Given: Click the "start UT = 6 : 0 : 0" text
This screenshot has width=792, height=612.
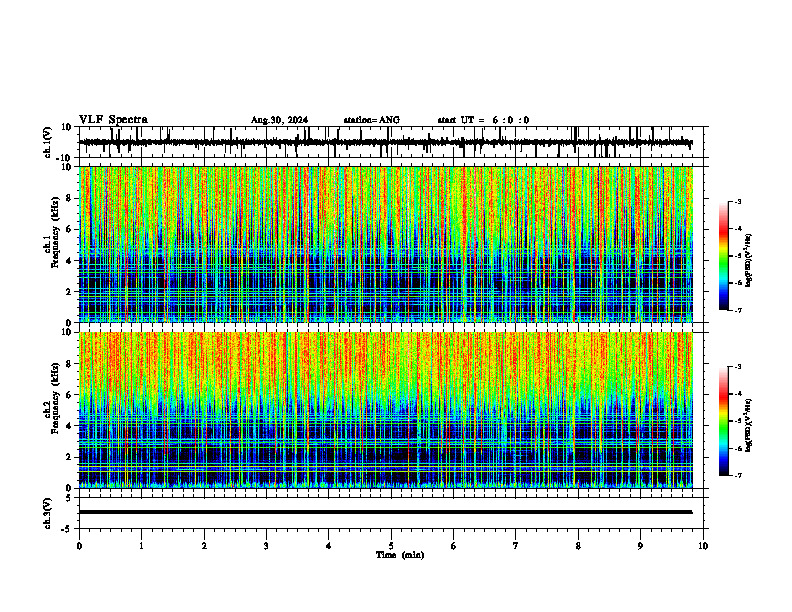Looking at the screenshot, I should (x=483, y=120).
